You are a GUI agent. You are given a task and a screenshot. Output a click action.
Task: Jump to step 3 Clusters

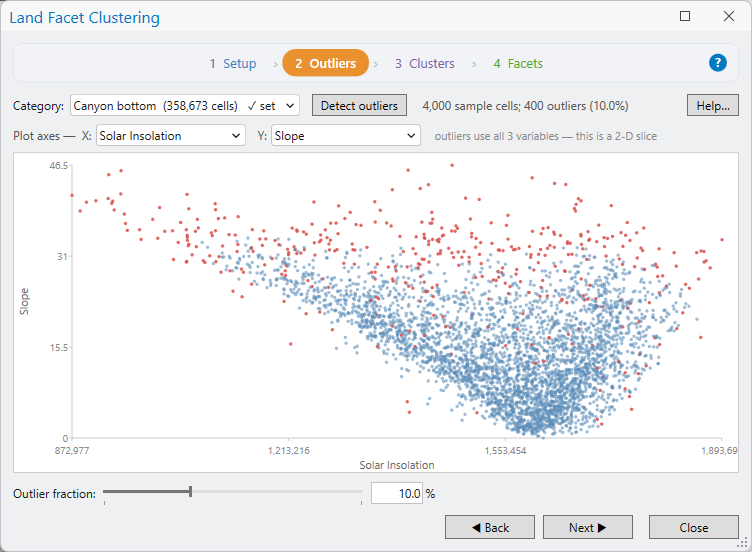coord(425,63)
